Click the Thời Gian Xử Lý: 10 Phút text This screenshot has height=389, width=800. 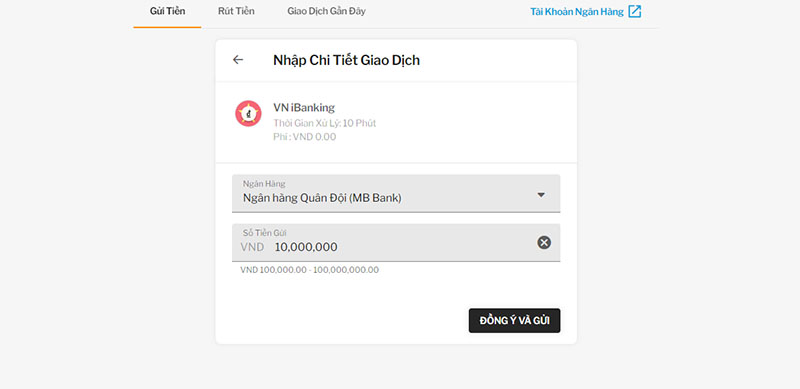pyautogui.click(x=324, y=123)
